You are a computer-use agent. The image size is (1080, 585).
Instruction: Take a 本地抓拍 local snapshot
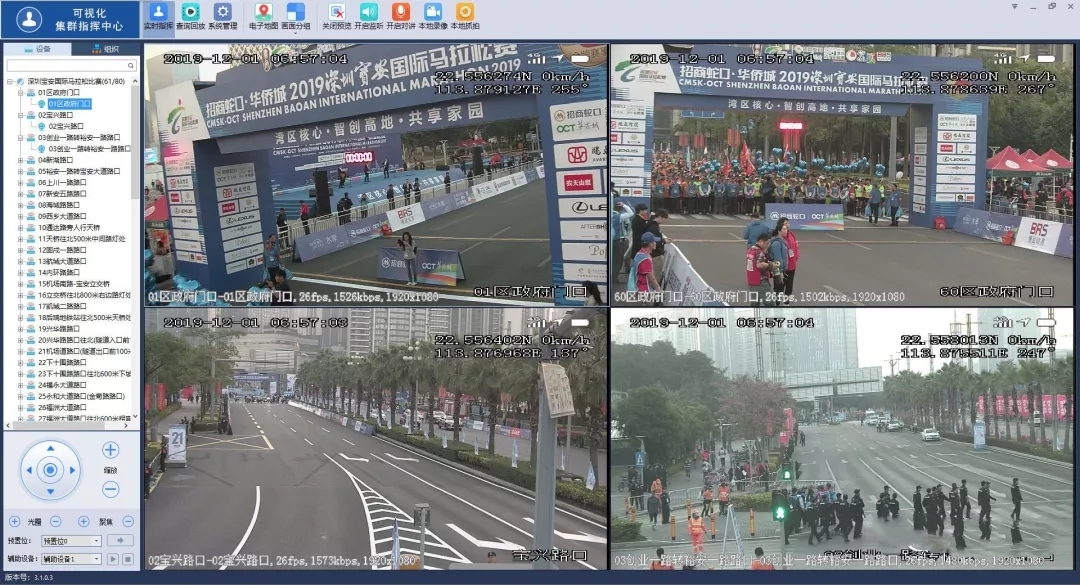click(465, 17)
